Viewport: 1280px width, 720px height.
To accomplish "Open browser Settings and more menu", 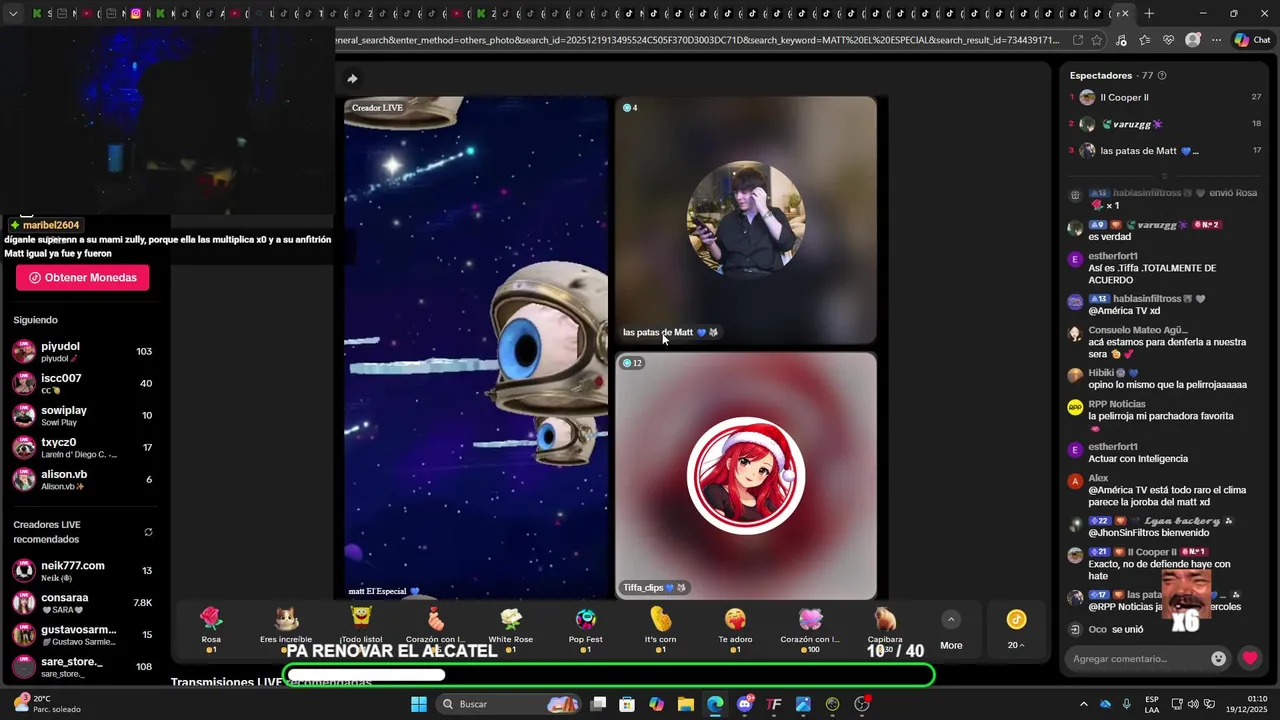I will [1216, 40].
